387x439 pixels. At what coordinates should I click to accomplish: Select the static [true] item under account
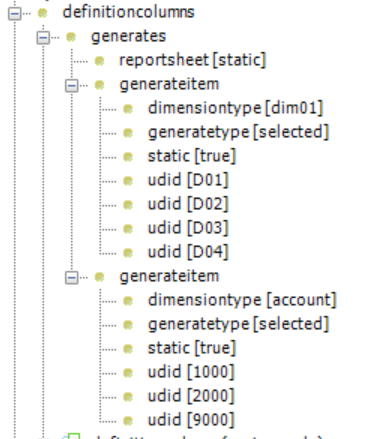(192, 348)
